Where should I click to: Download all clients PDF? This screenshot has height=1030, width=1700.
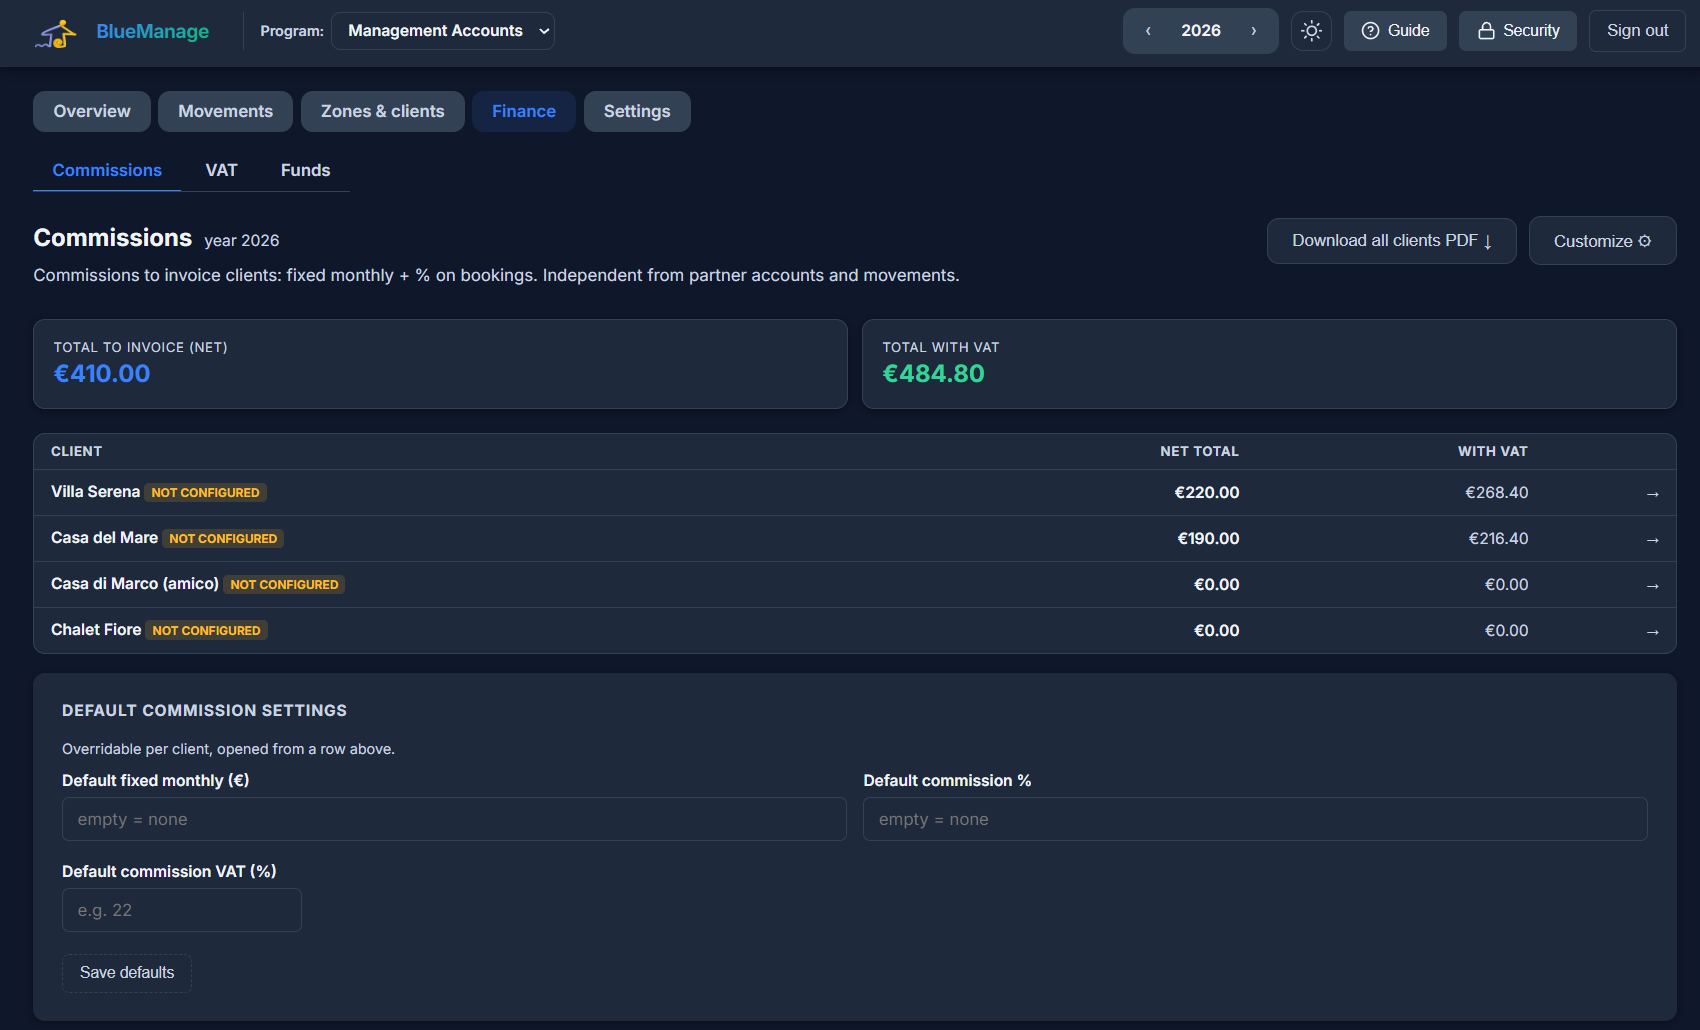point(1391,241)
